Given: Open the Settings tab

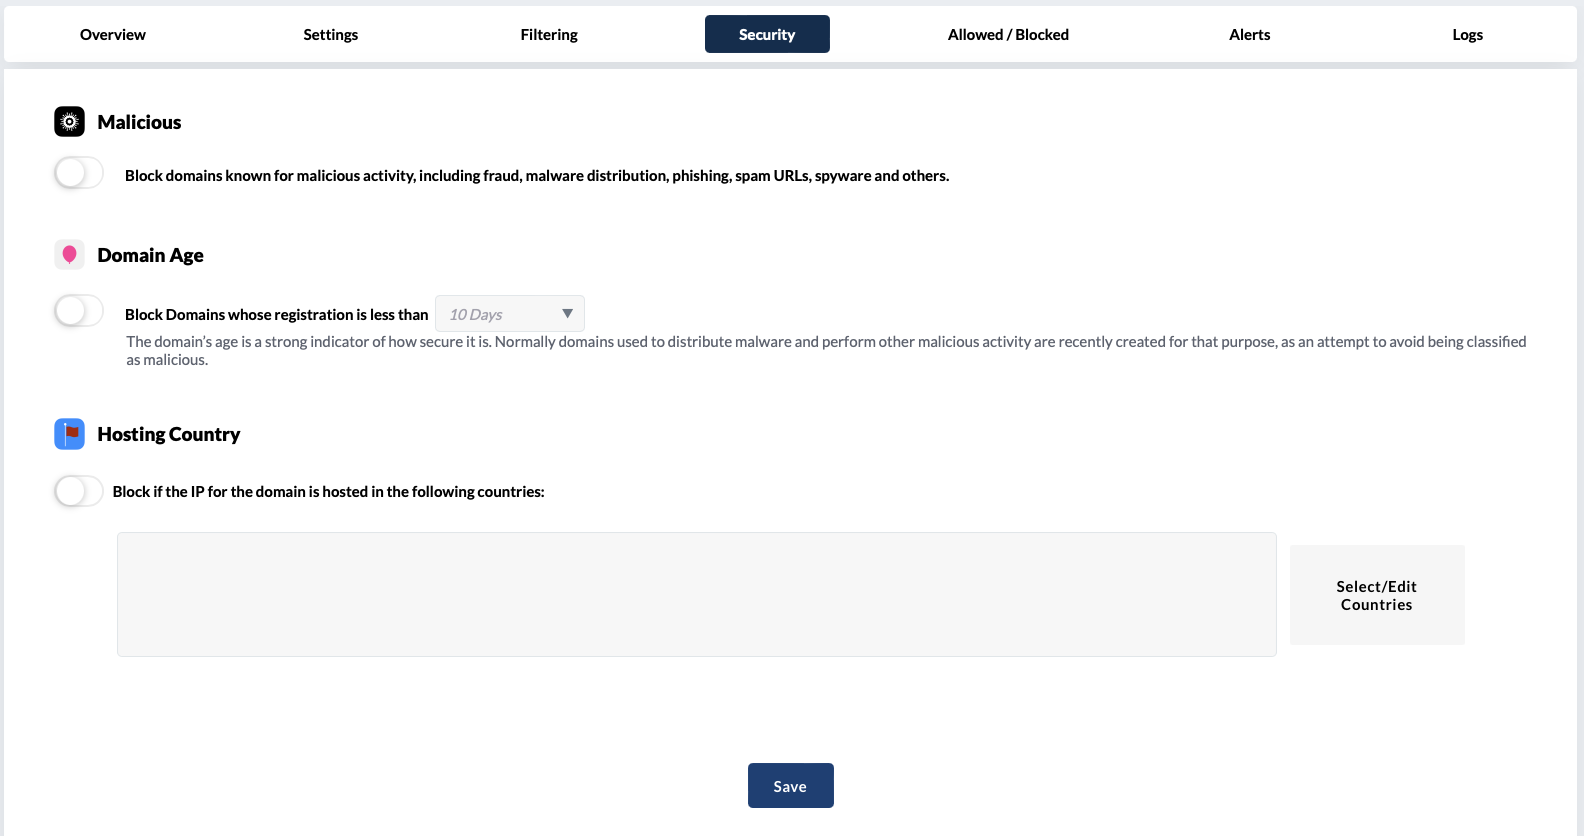Looking at the screenshot, I should [330, 35].
